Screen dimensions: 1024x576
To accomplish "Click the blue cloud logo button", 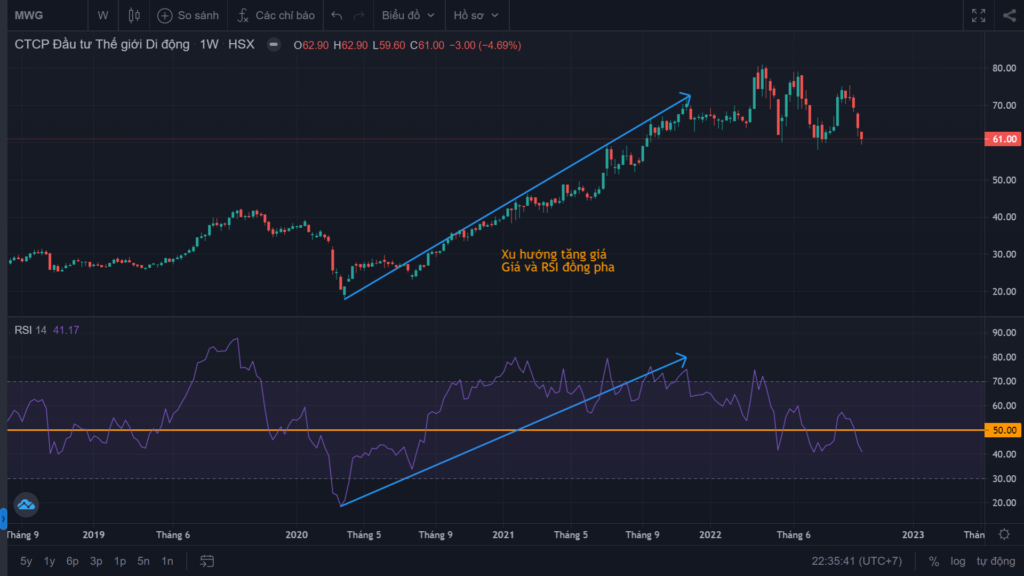I will tap(26, 505).
